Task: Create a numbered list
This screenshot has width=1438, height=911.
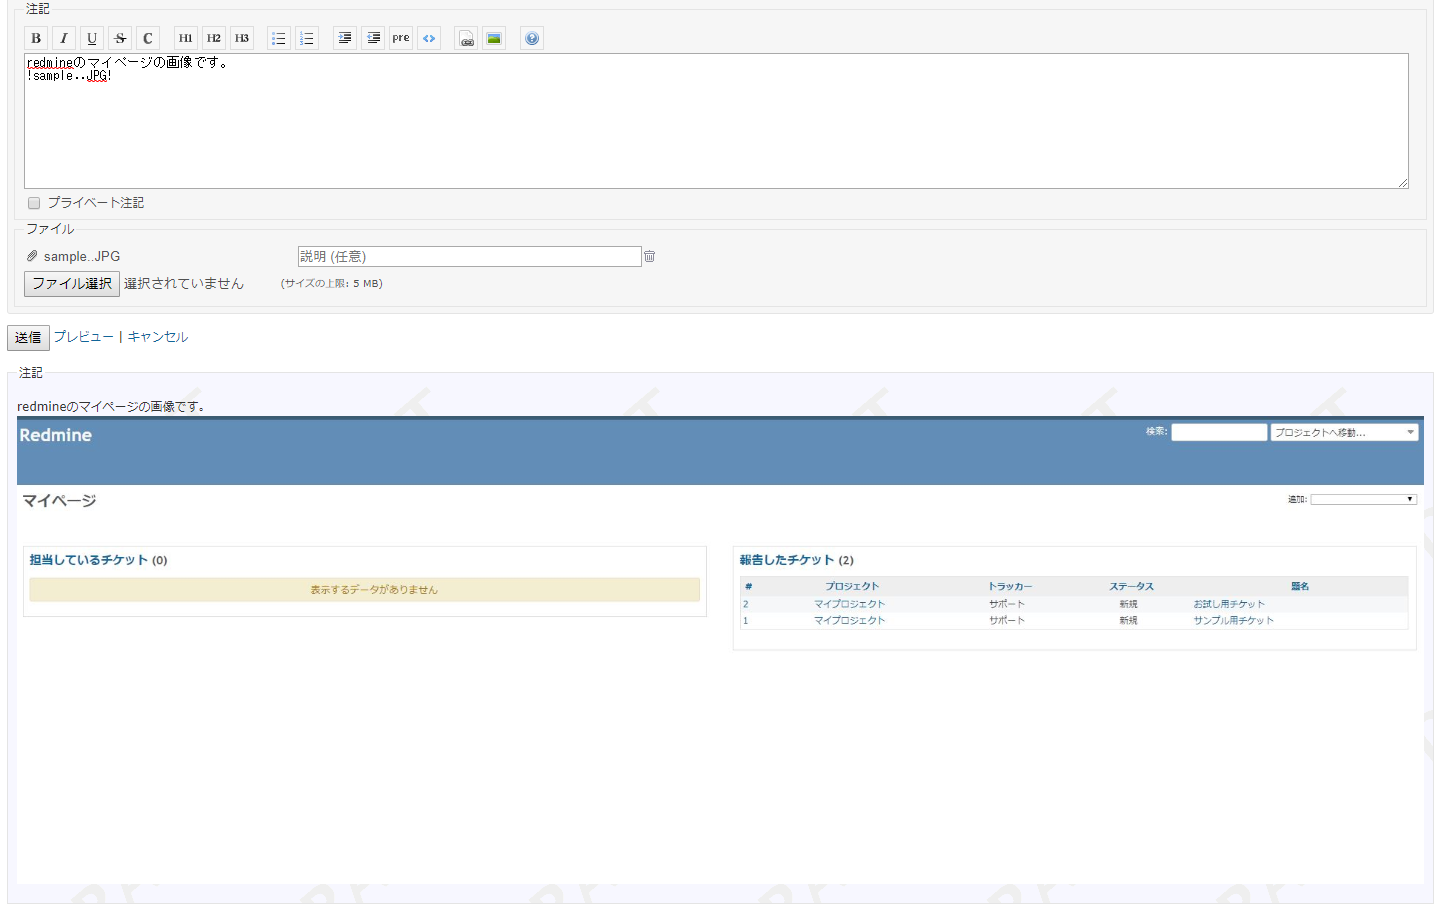Action: [x=306, y=38]
